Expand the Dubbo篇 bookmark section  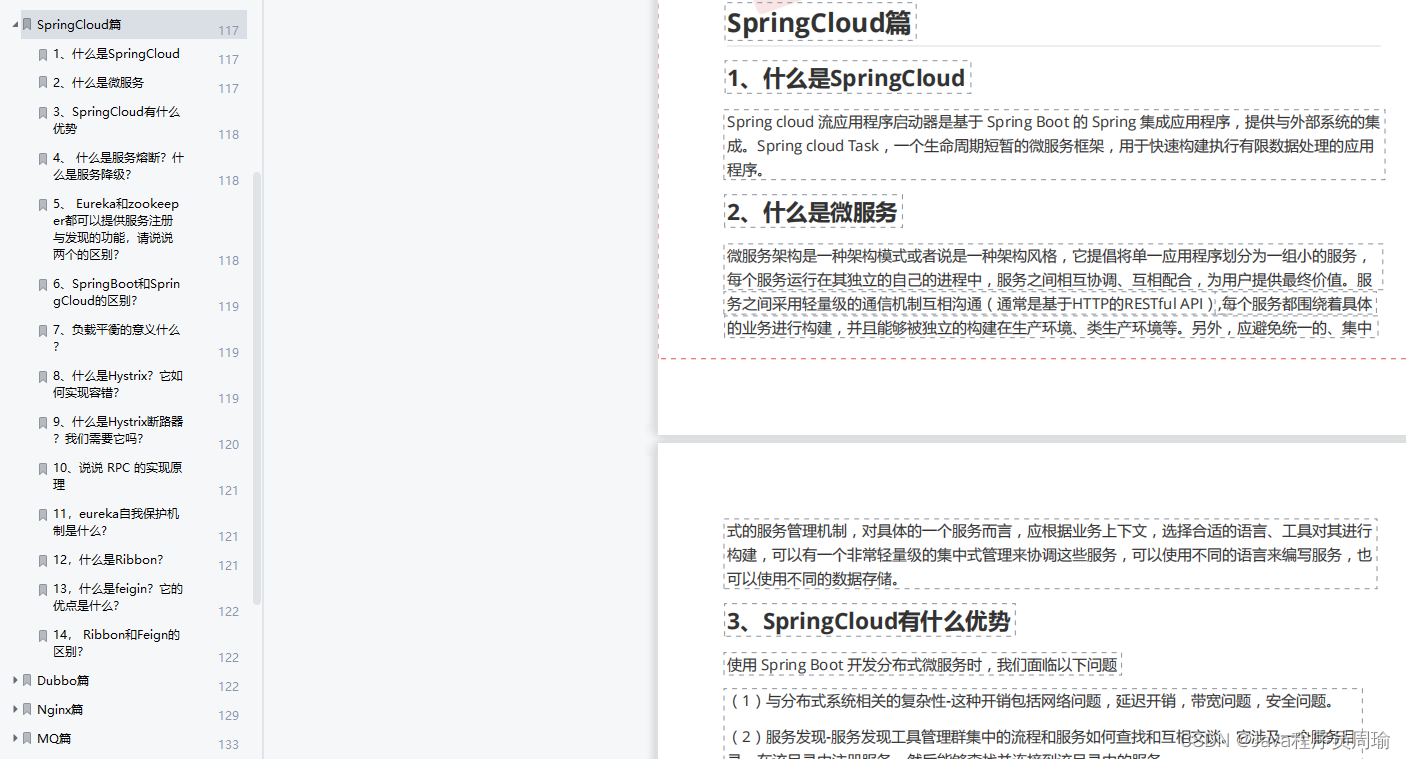tap(15, 680)
